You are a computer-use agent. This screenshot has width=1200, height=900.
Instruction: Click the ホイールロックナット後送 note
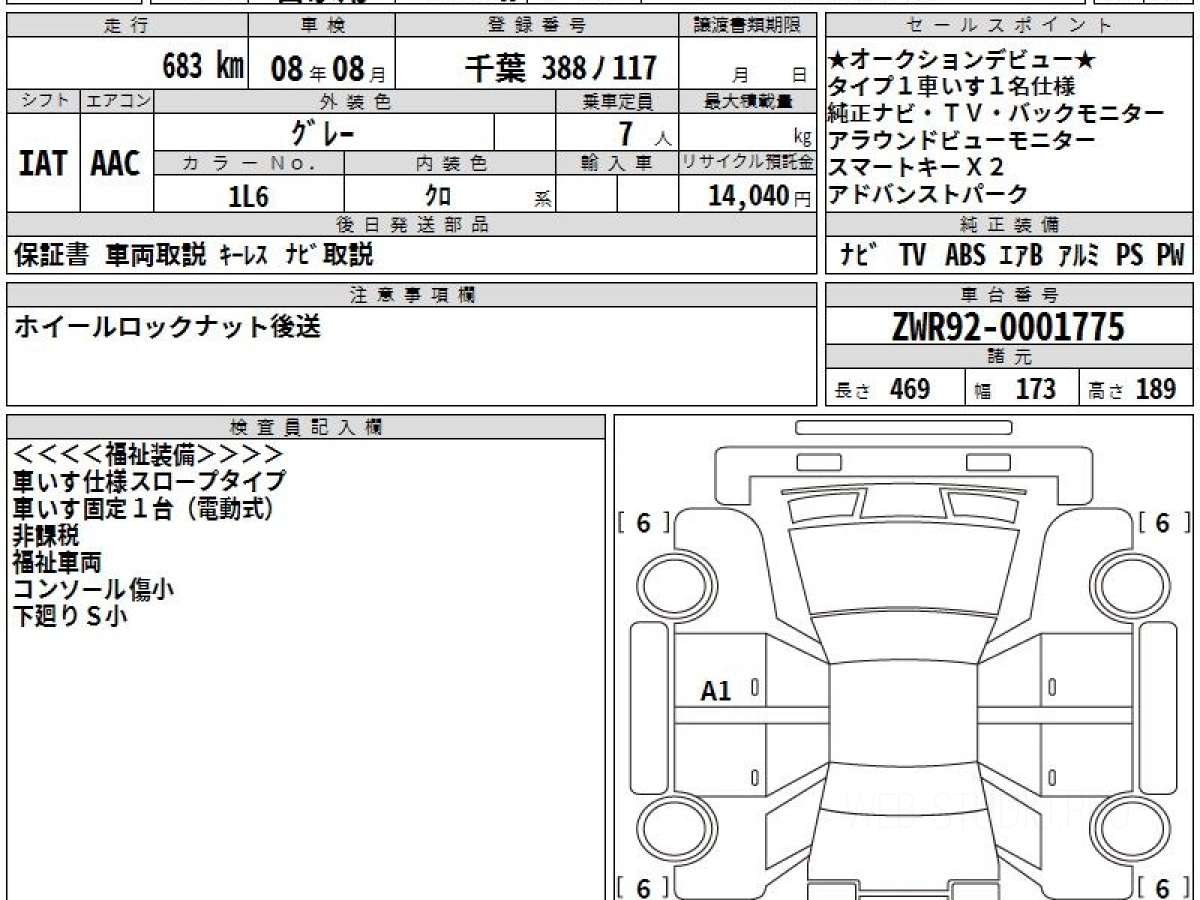pos(167,327)
